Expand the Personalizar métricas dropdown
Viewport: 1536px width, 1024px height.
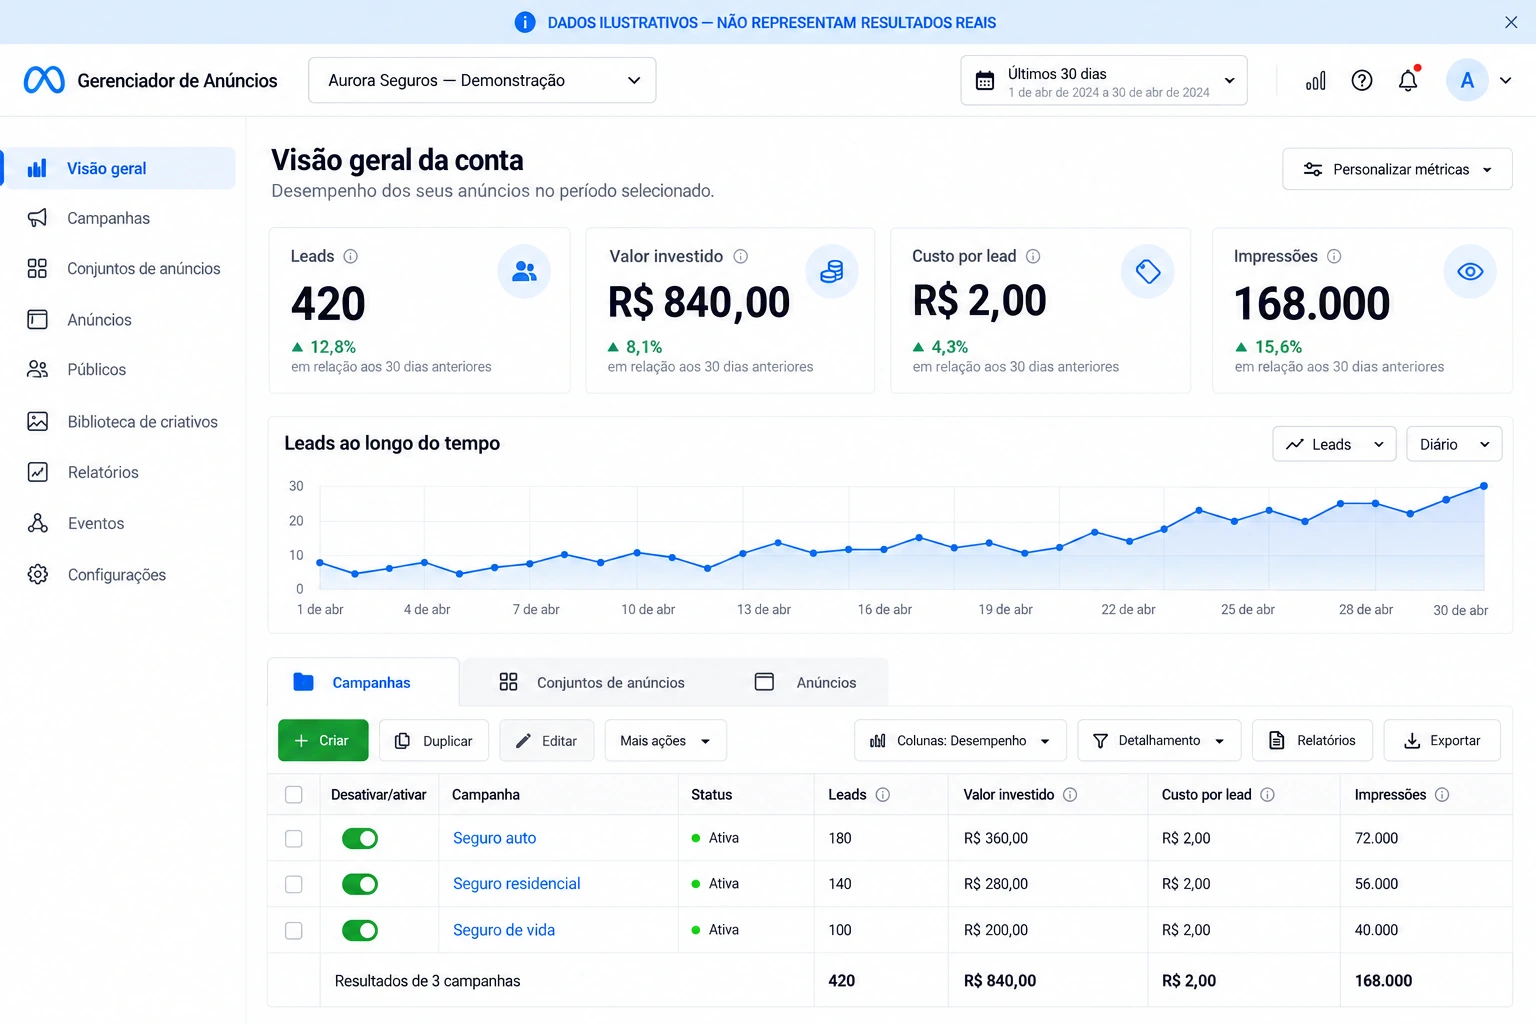pos(1397,169)
